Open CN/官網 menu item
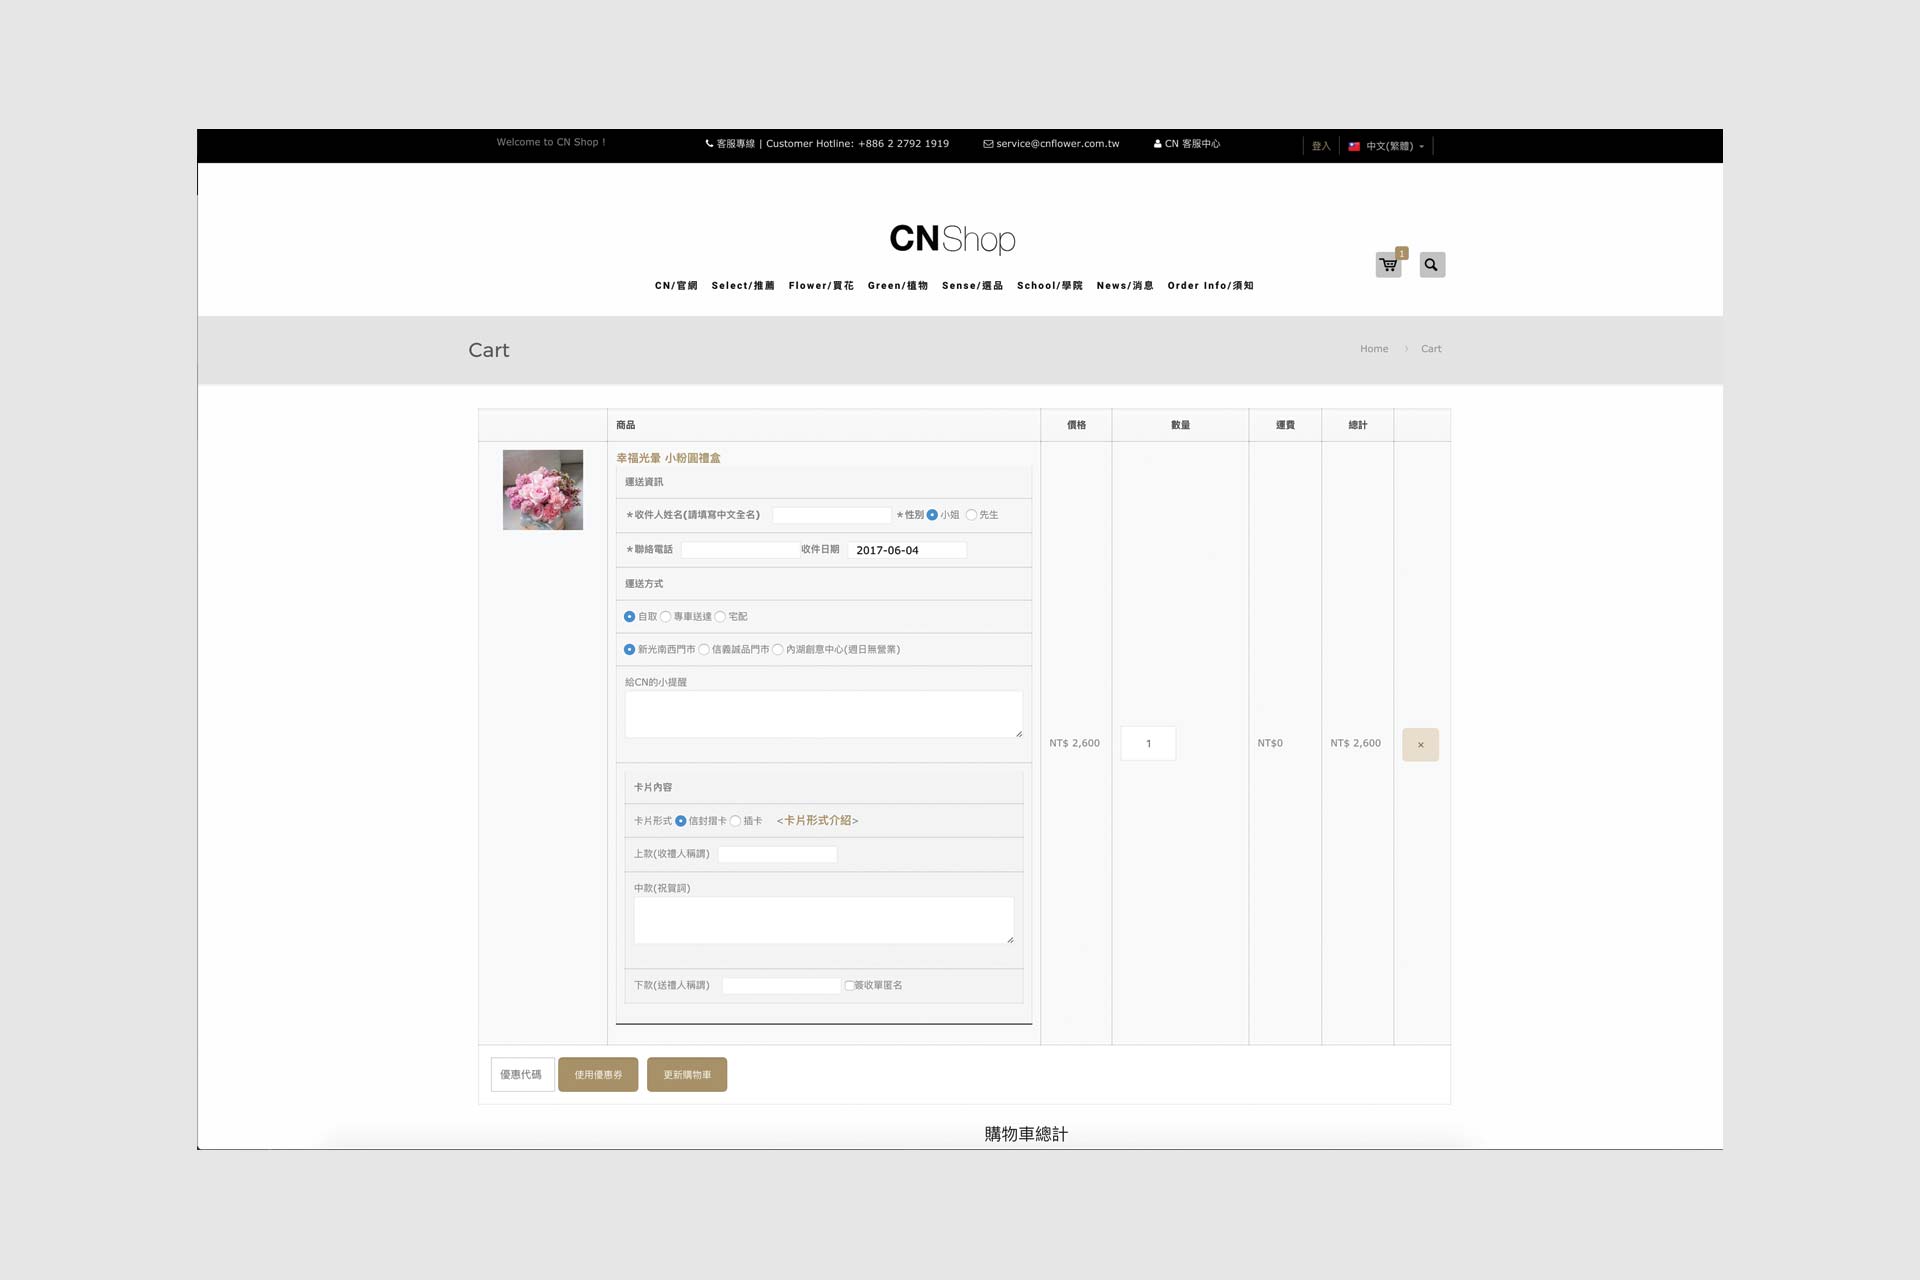The height and width of the screenshot is (1280, 1920). 676,286
